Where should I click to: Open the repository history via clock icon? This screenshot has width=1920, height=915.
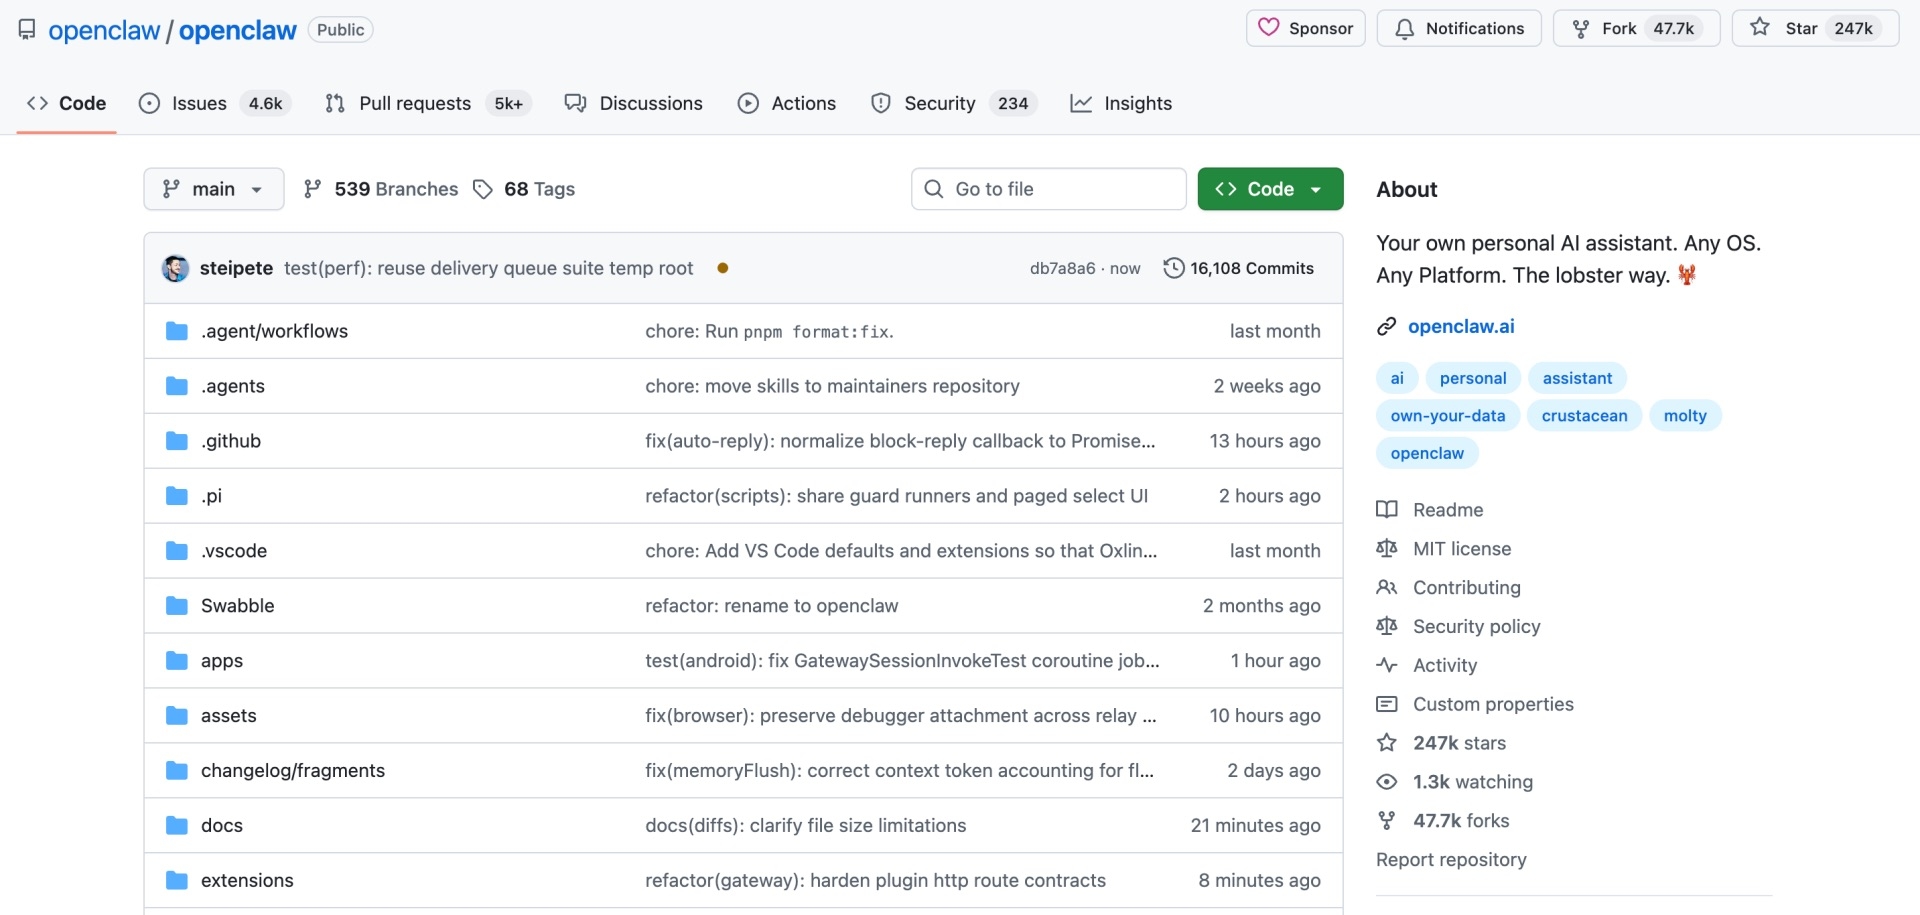(x=1174, y=268)
